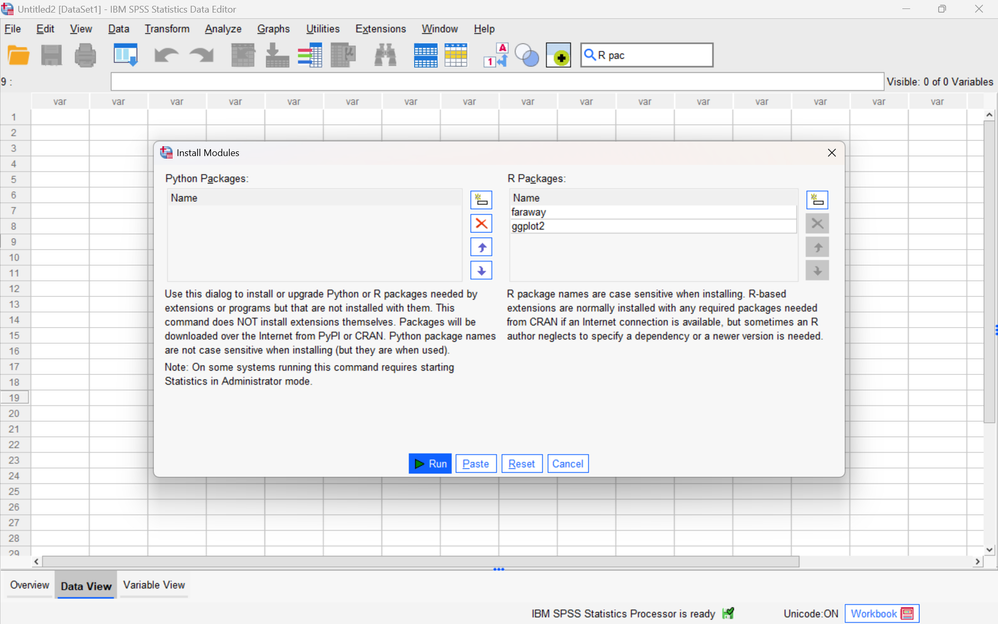Open the Extensions menu
This screenshot has height=624, width=998.
pyautogui.click(x=381, y=29)
